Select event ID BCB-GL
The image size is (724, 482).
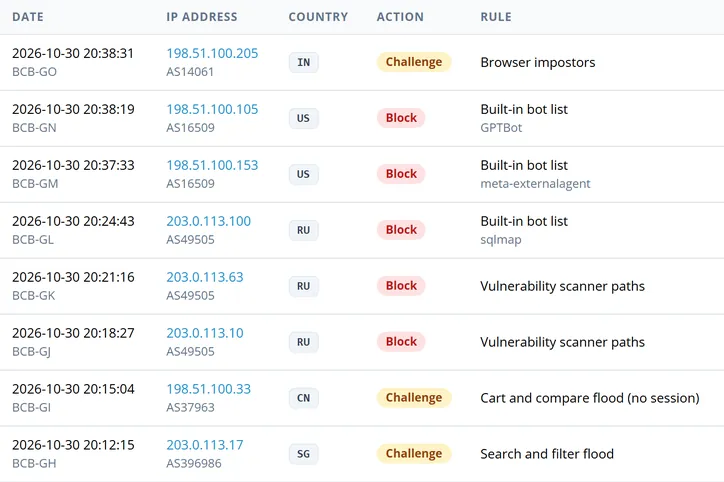click(33, 240)
